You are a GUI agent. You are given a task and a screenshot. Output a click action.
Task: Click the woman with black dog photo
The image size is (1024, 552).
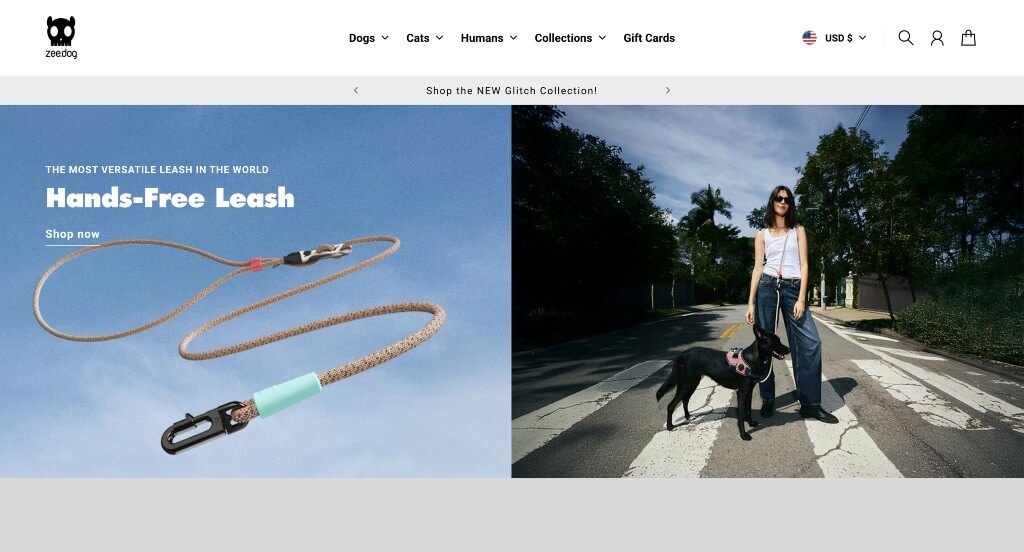[767, 291]
